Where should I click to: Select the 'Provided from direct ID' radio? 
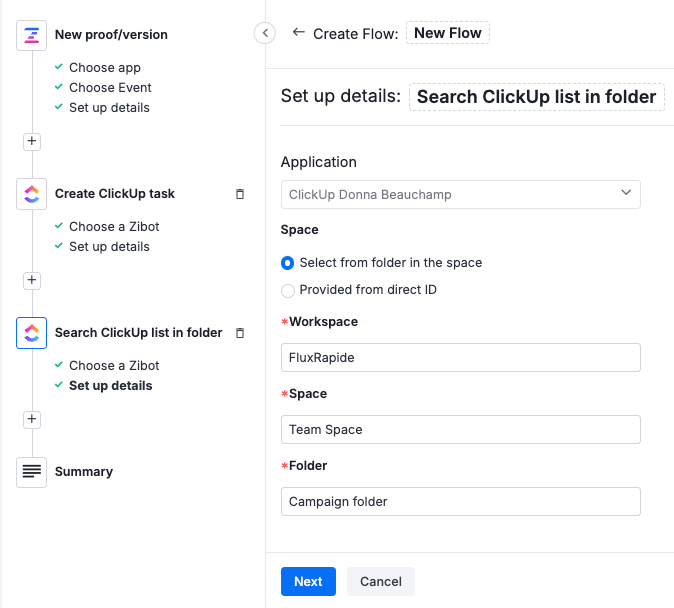click(x=288, y=290)
